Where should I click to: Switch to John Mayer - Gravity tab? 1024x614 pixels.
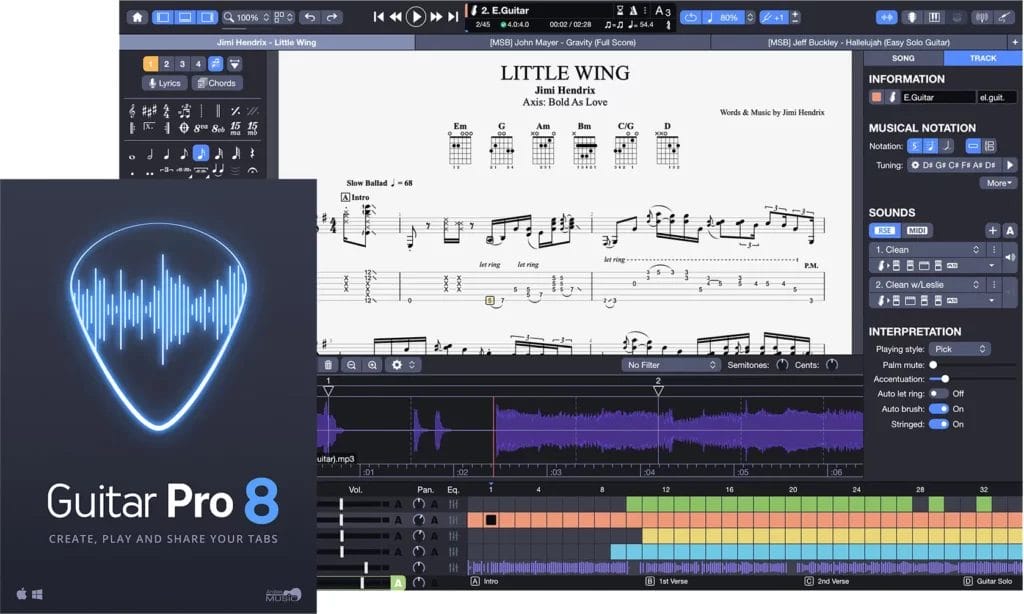(x=562, y=42)
